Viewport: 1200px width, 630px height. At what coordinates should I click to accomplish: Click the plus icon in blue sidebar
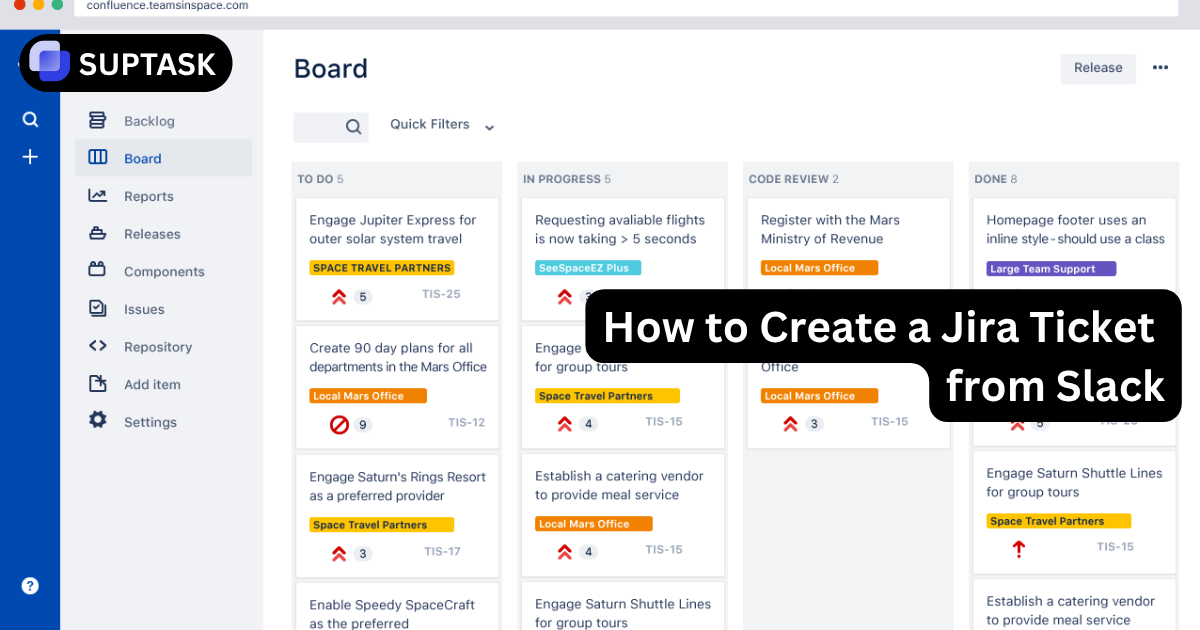30,156
